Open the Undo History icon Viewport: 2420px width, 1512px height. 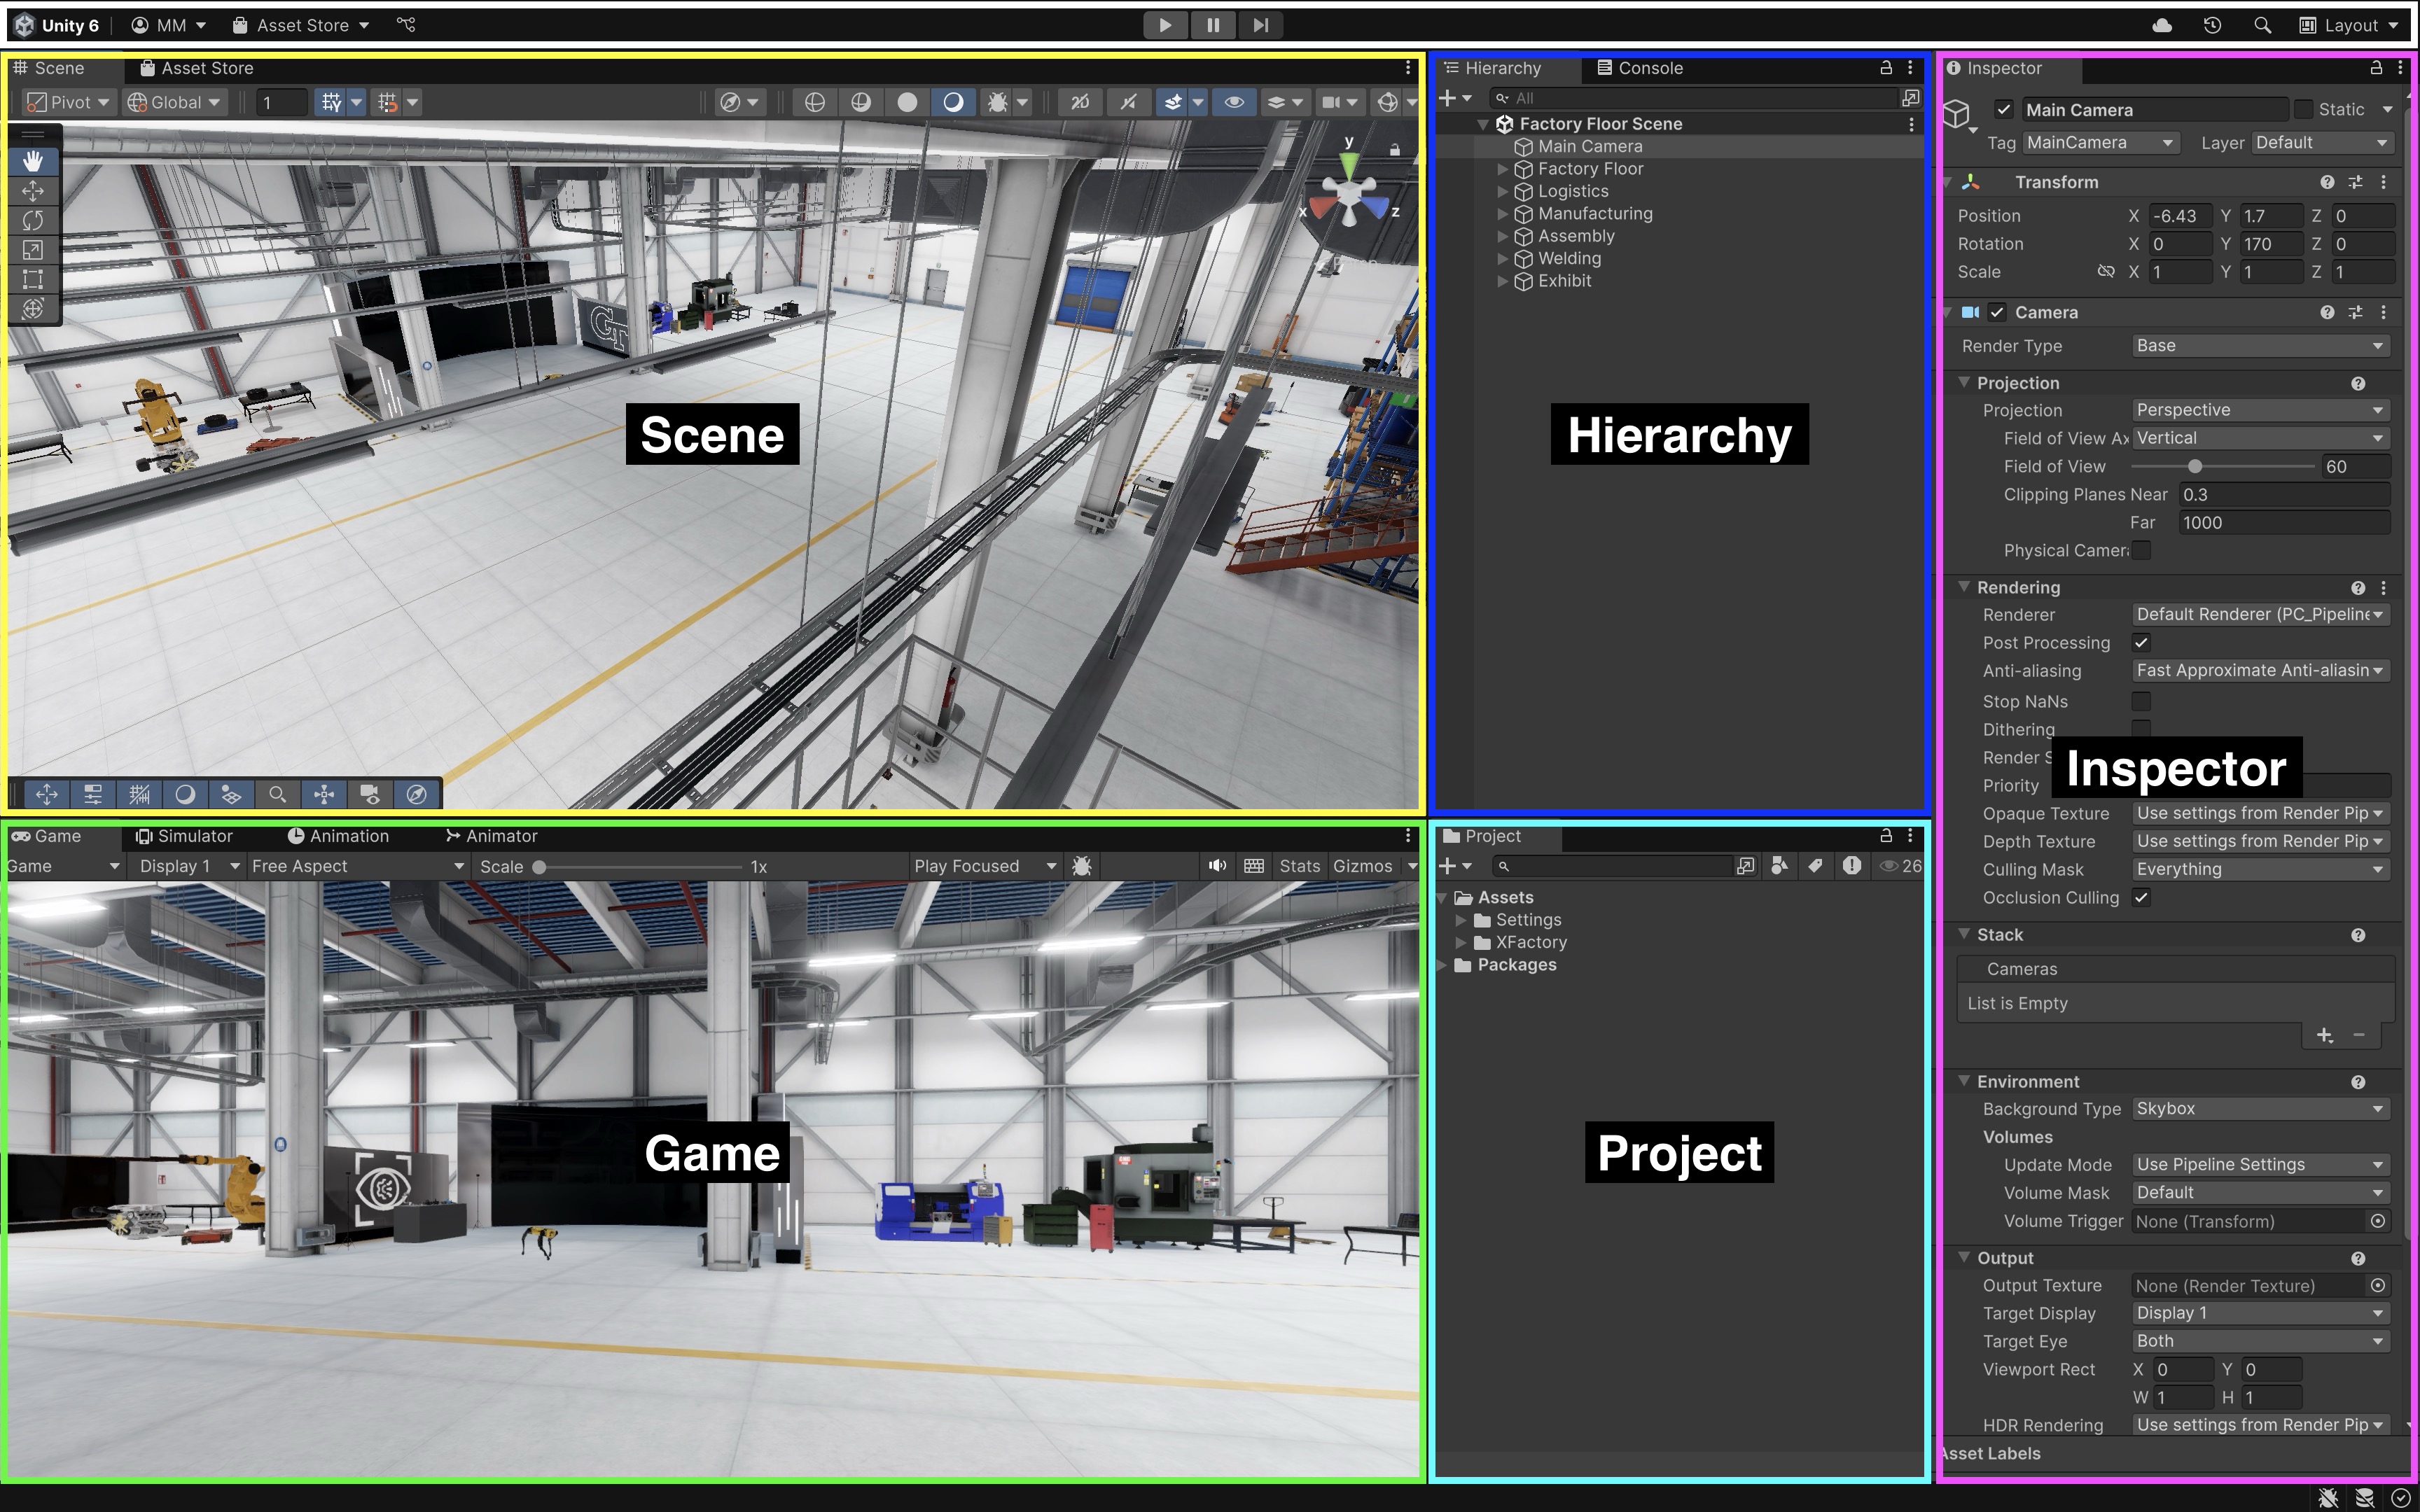(x=2212, y=25)
